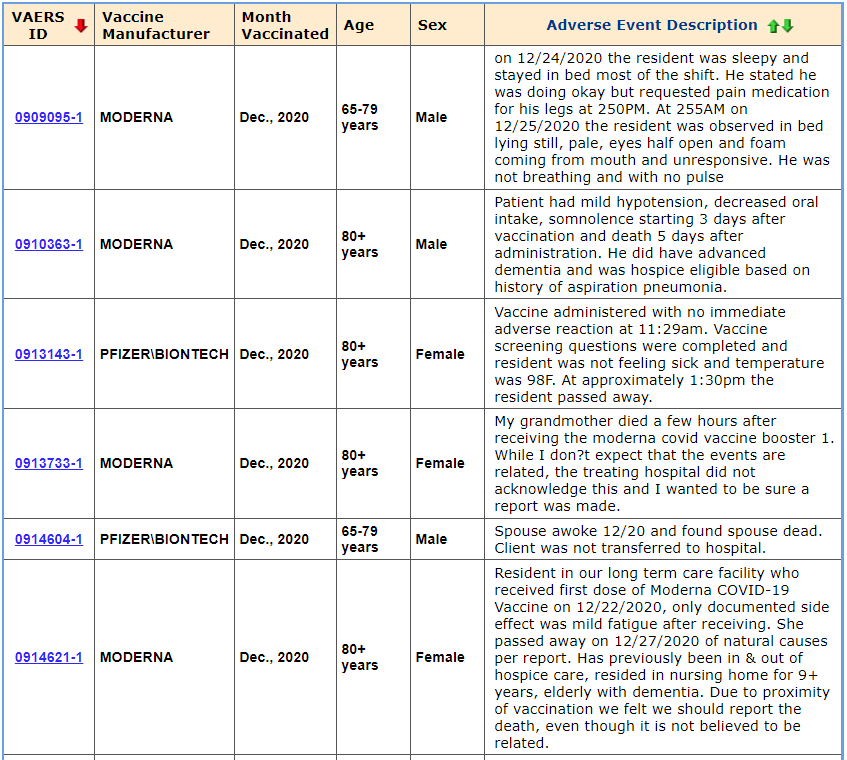
Task: Click 80+ years in row 0914621-1
Action: click(360, 657)
